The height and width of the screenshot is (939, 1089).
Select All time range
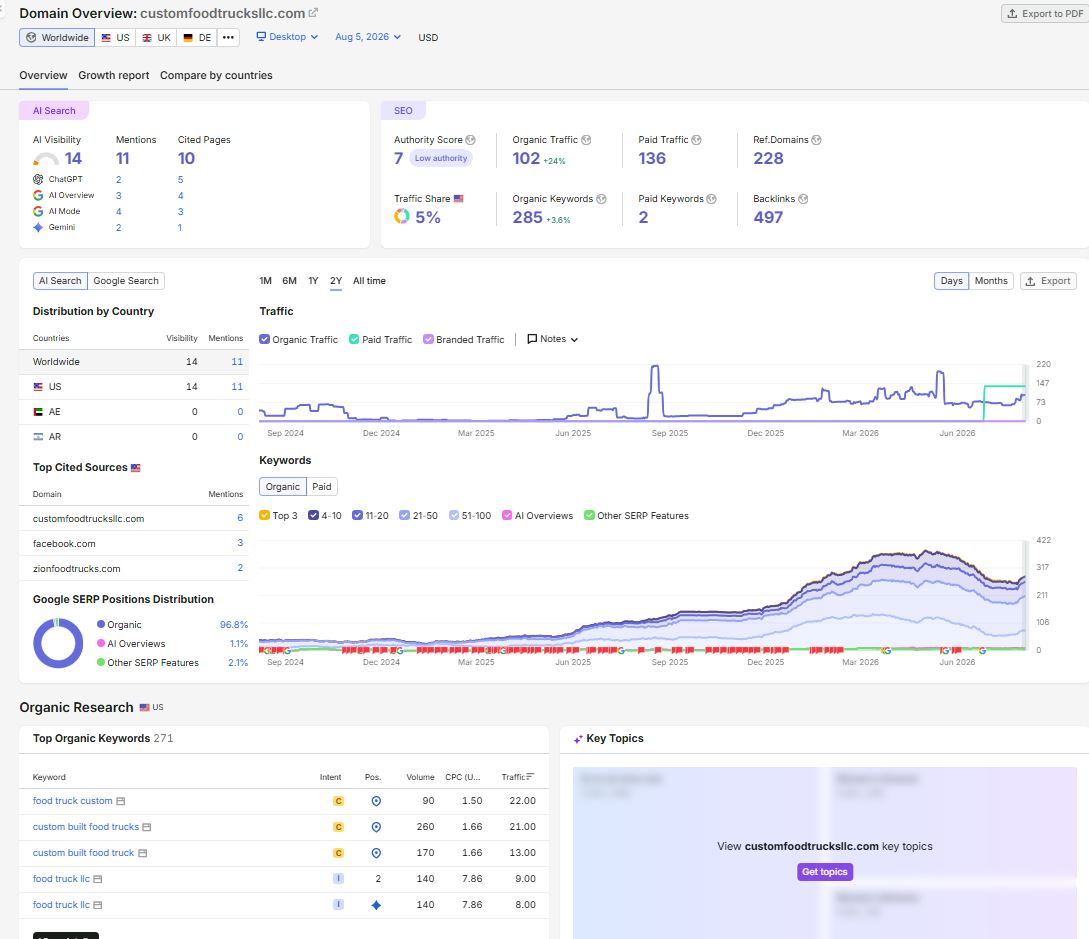(369, 281)
